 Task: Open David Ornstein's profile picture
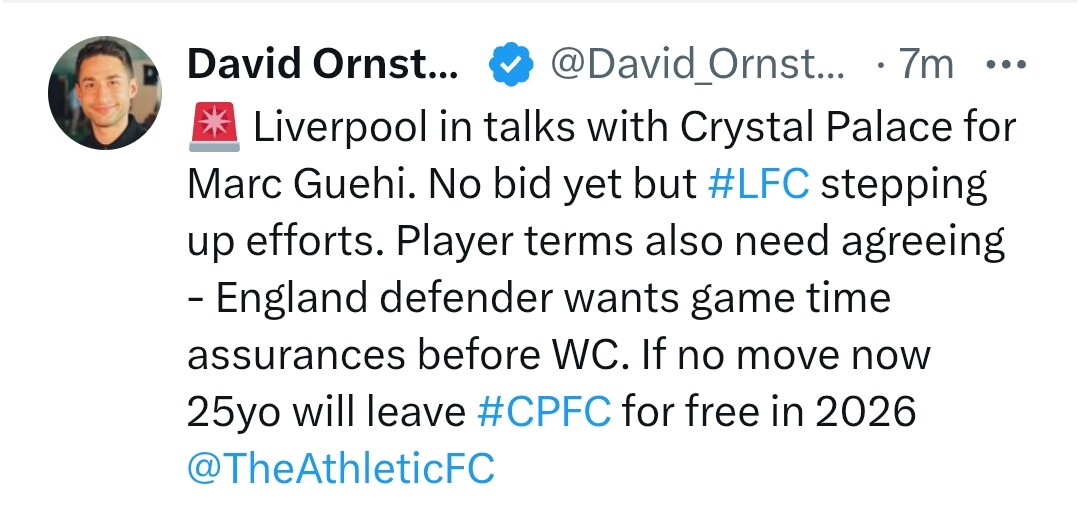coord(104,93)
